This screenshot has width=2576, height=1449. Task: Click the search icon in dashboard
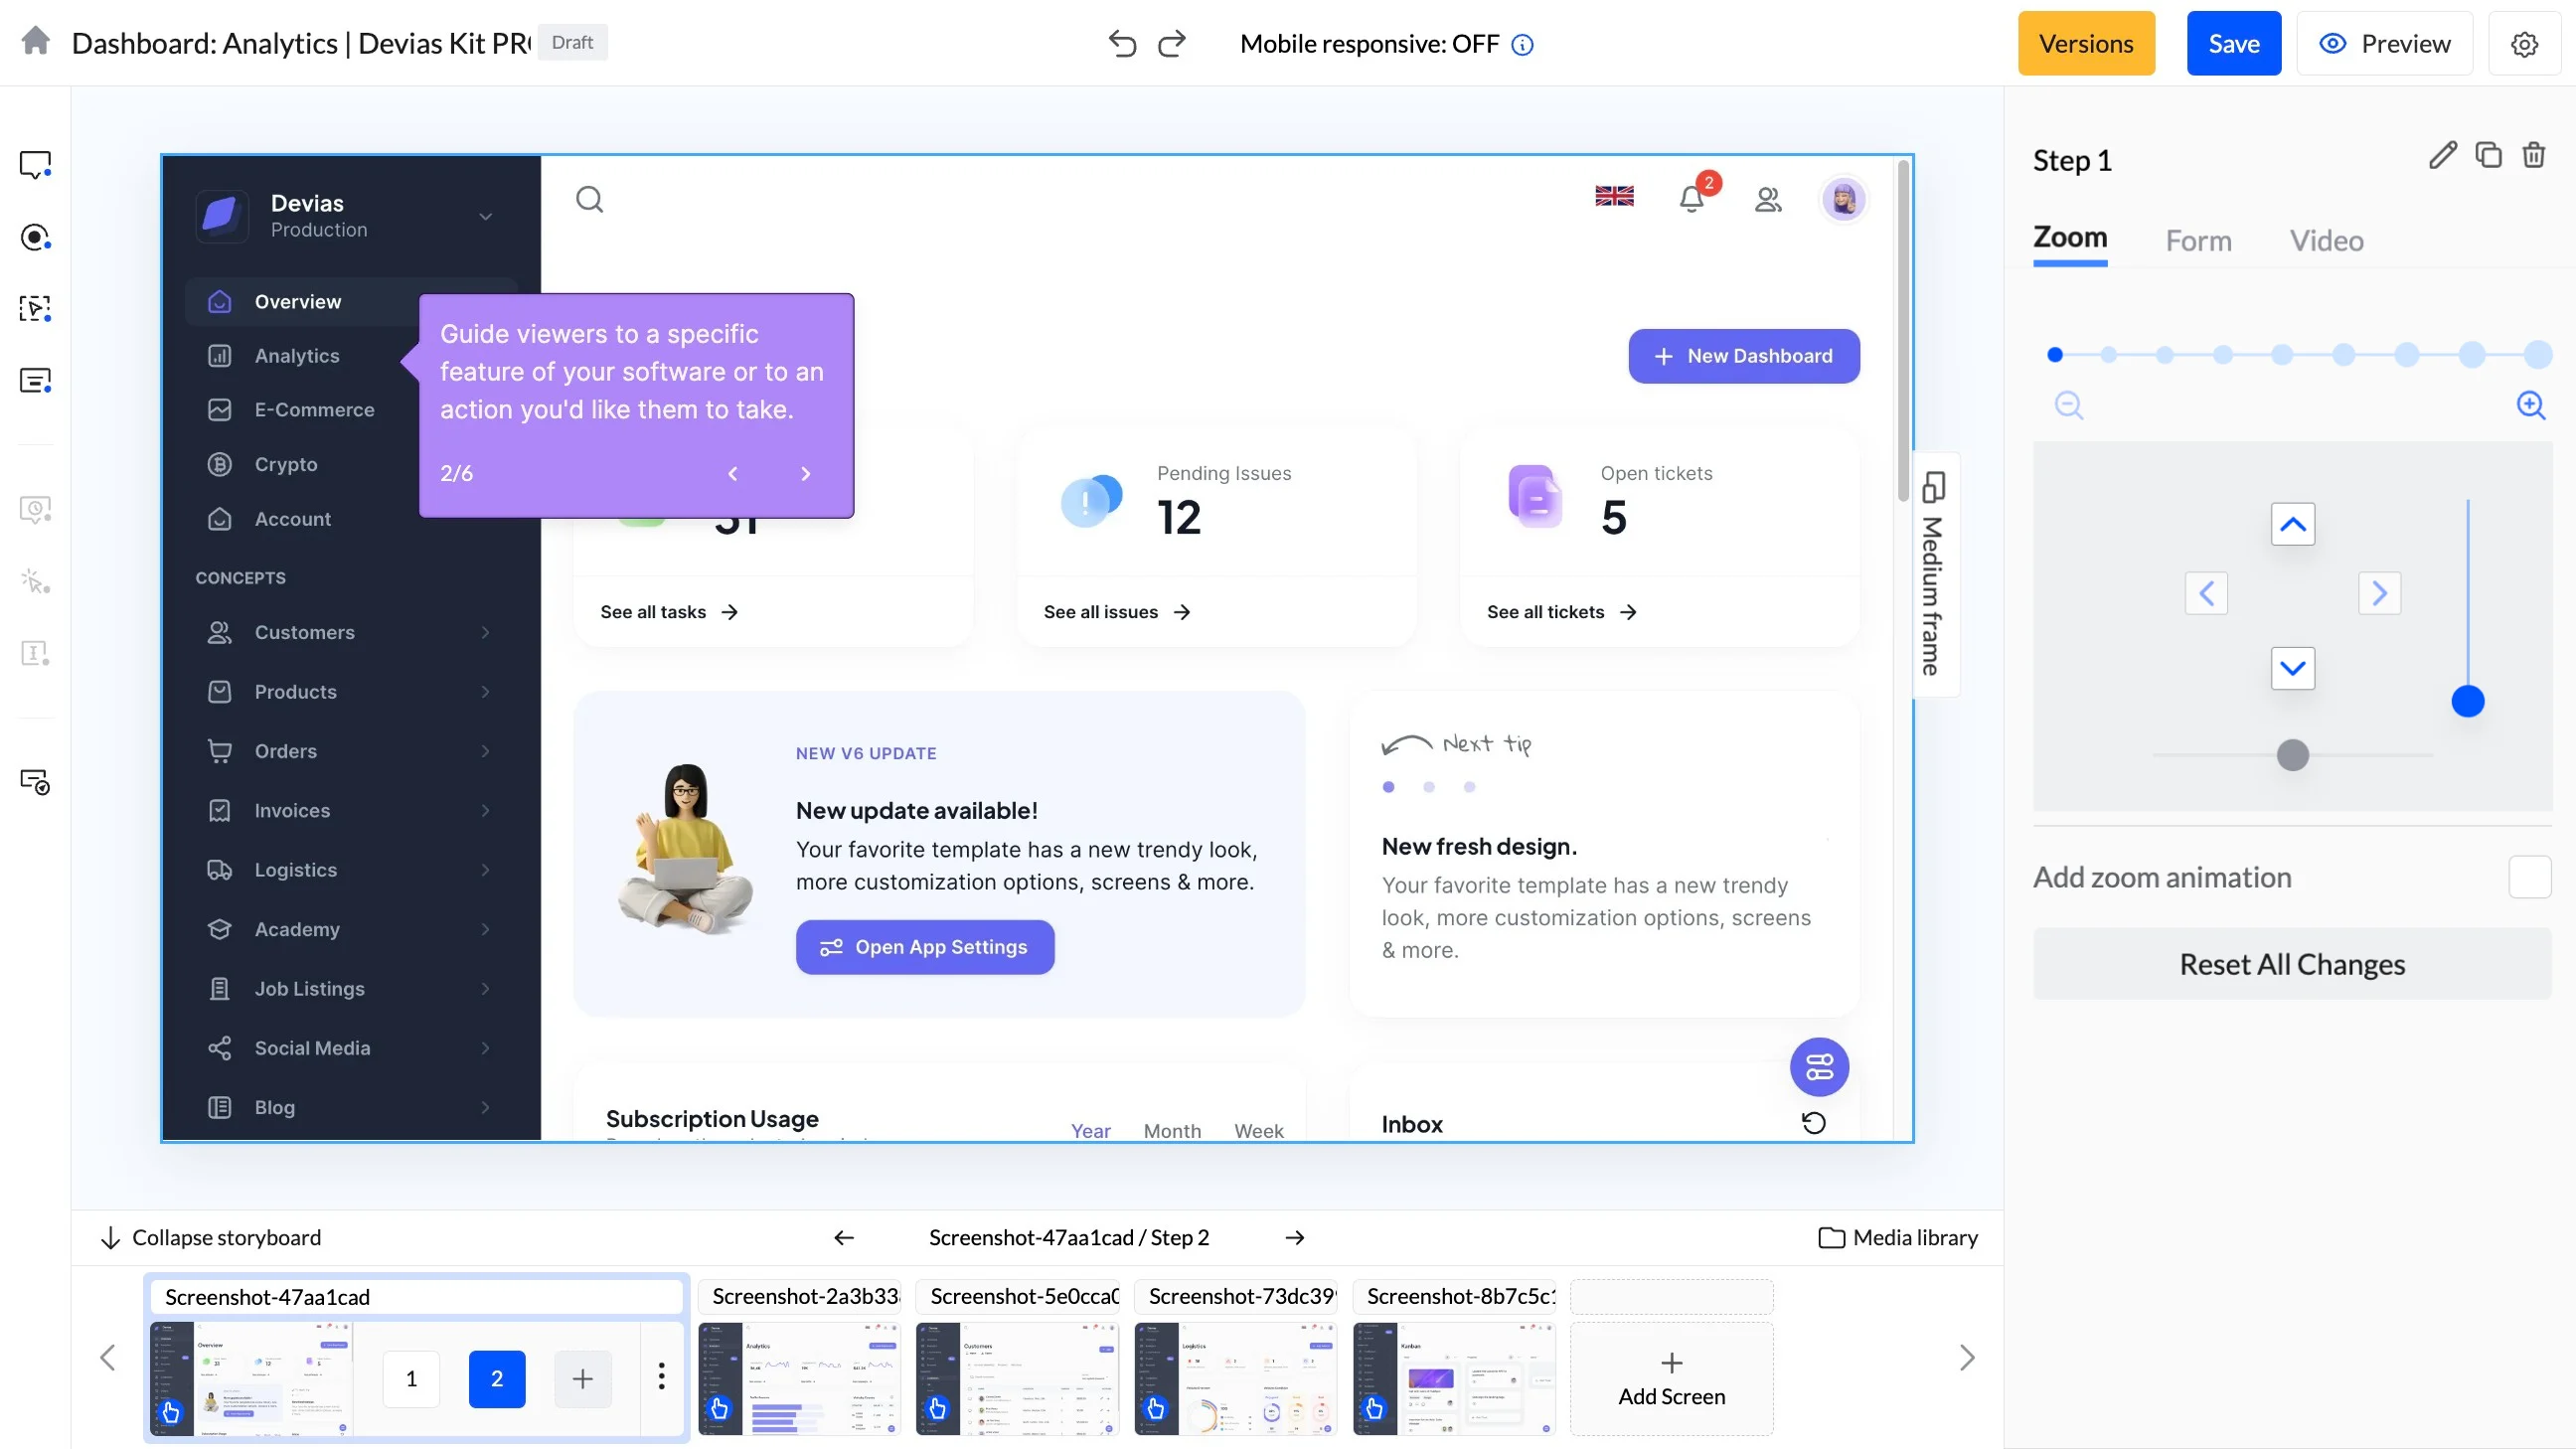pos(589,199)
